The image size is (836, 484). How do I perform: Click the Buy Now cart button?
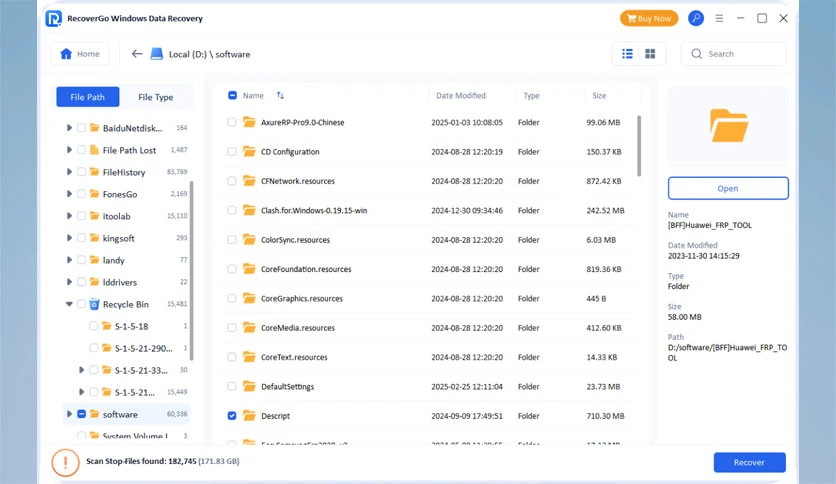[649, 18]
